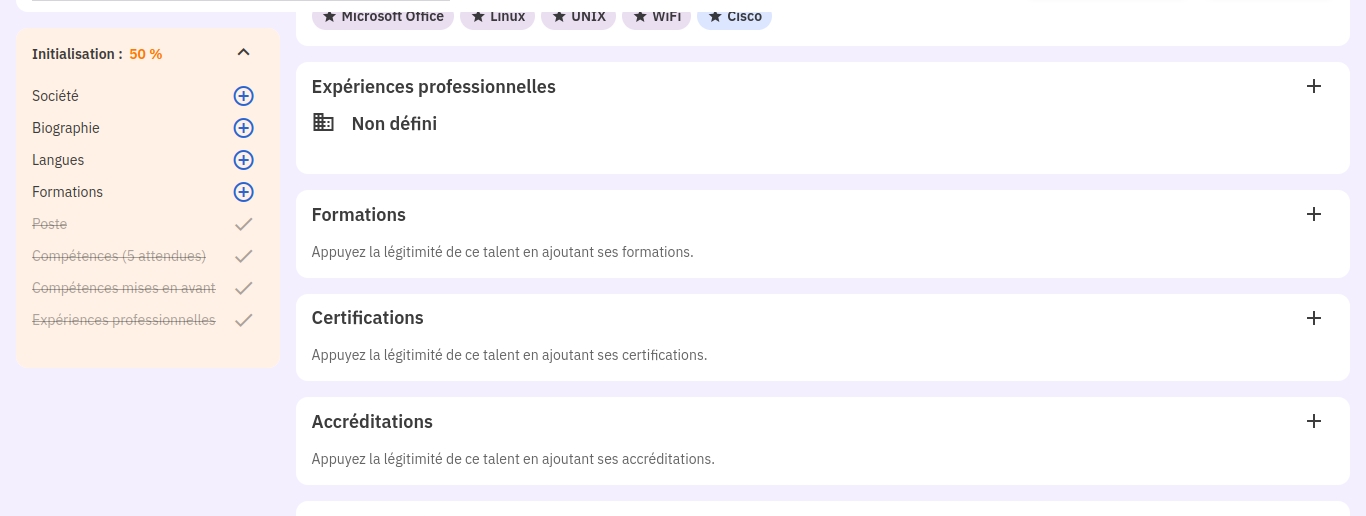The width and height of the screenshot is (1366, 516).
Task: Add Langues via circled plus icon
Action: (243, 160)
